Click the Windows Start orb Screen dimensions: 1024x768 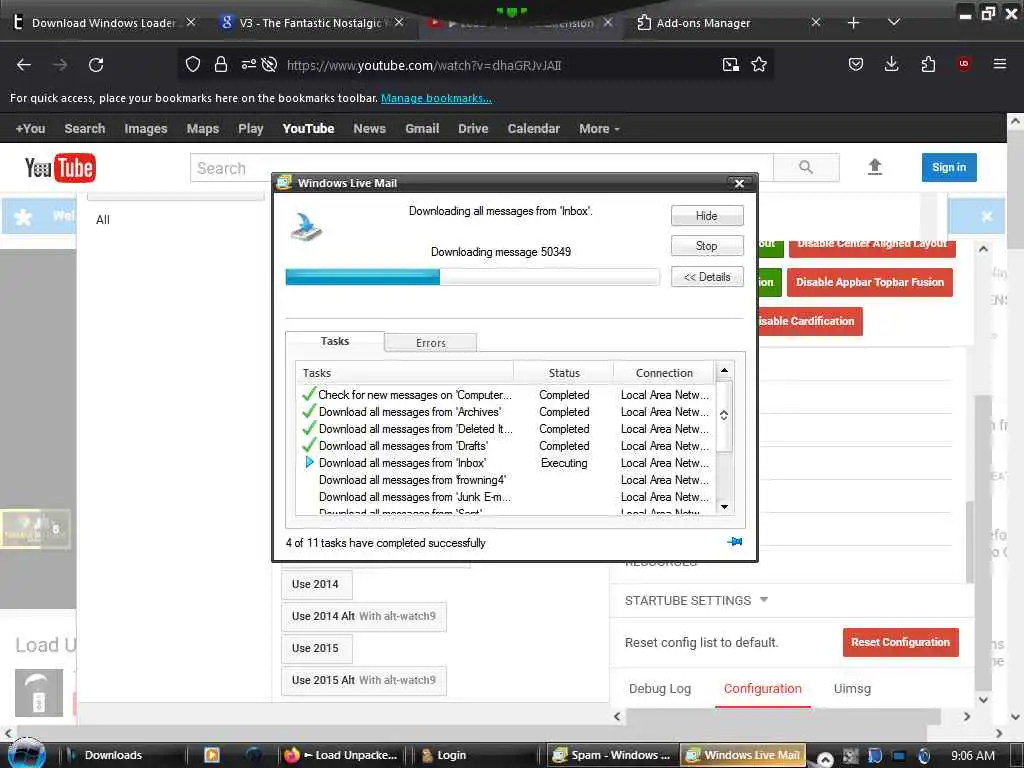tap(26, 754)
